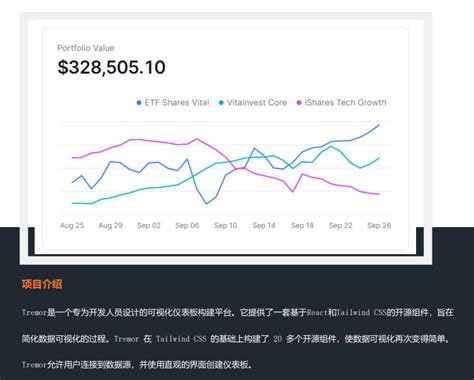
Task: Click the blue ETF Shares Vital legend dot
Action: pos(139,103)
